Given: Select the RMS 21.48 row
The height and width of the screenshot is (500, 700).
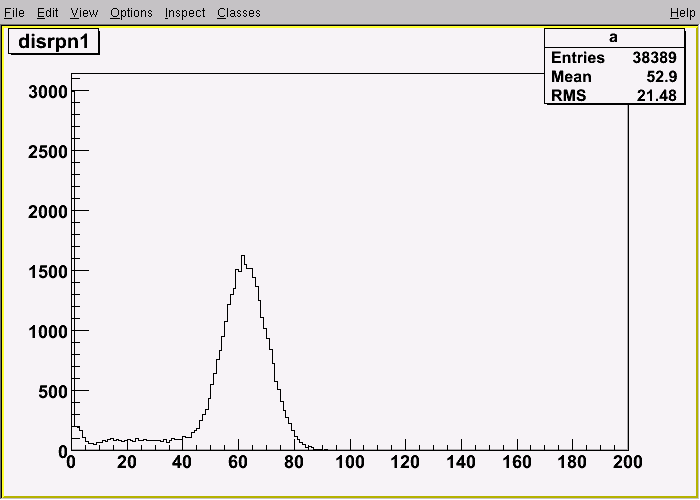Looking at the screenshot, I should point(614,95).
